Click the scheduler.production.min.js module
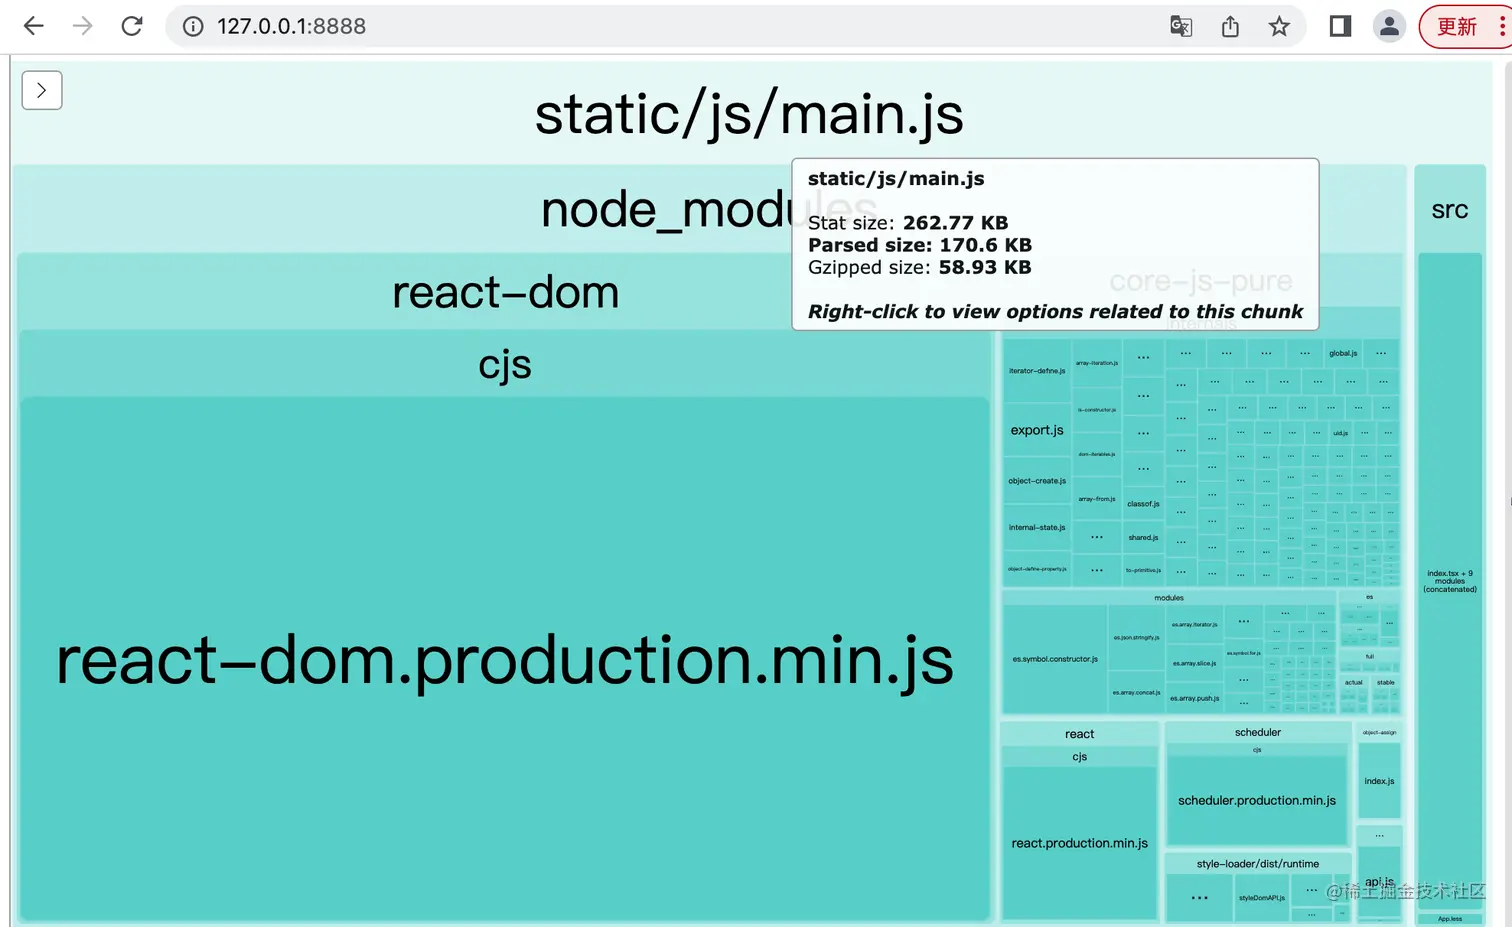The width and height of the screenshot is (1512, 927). point(1257,800)
